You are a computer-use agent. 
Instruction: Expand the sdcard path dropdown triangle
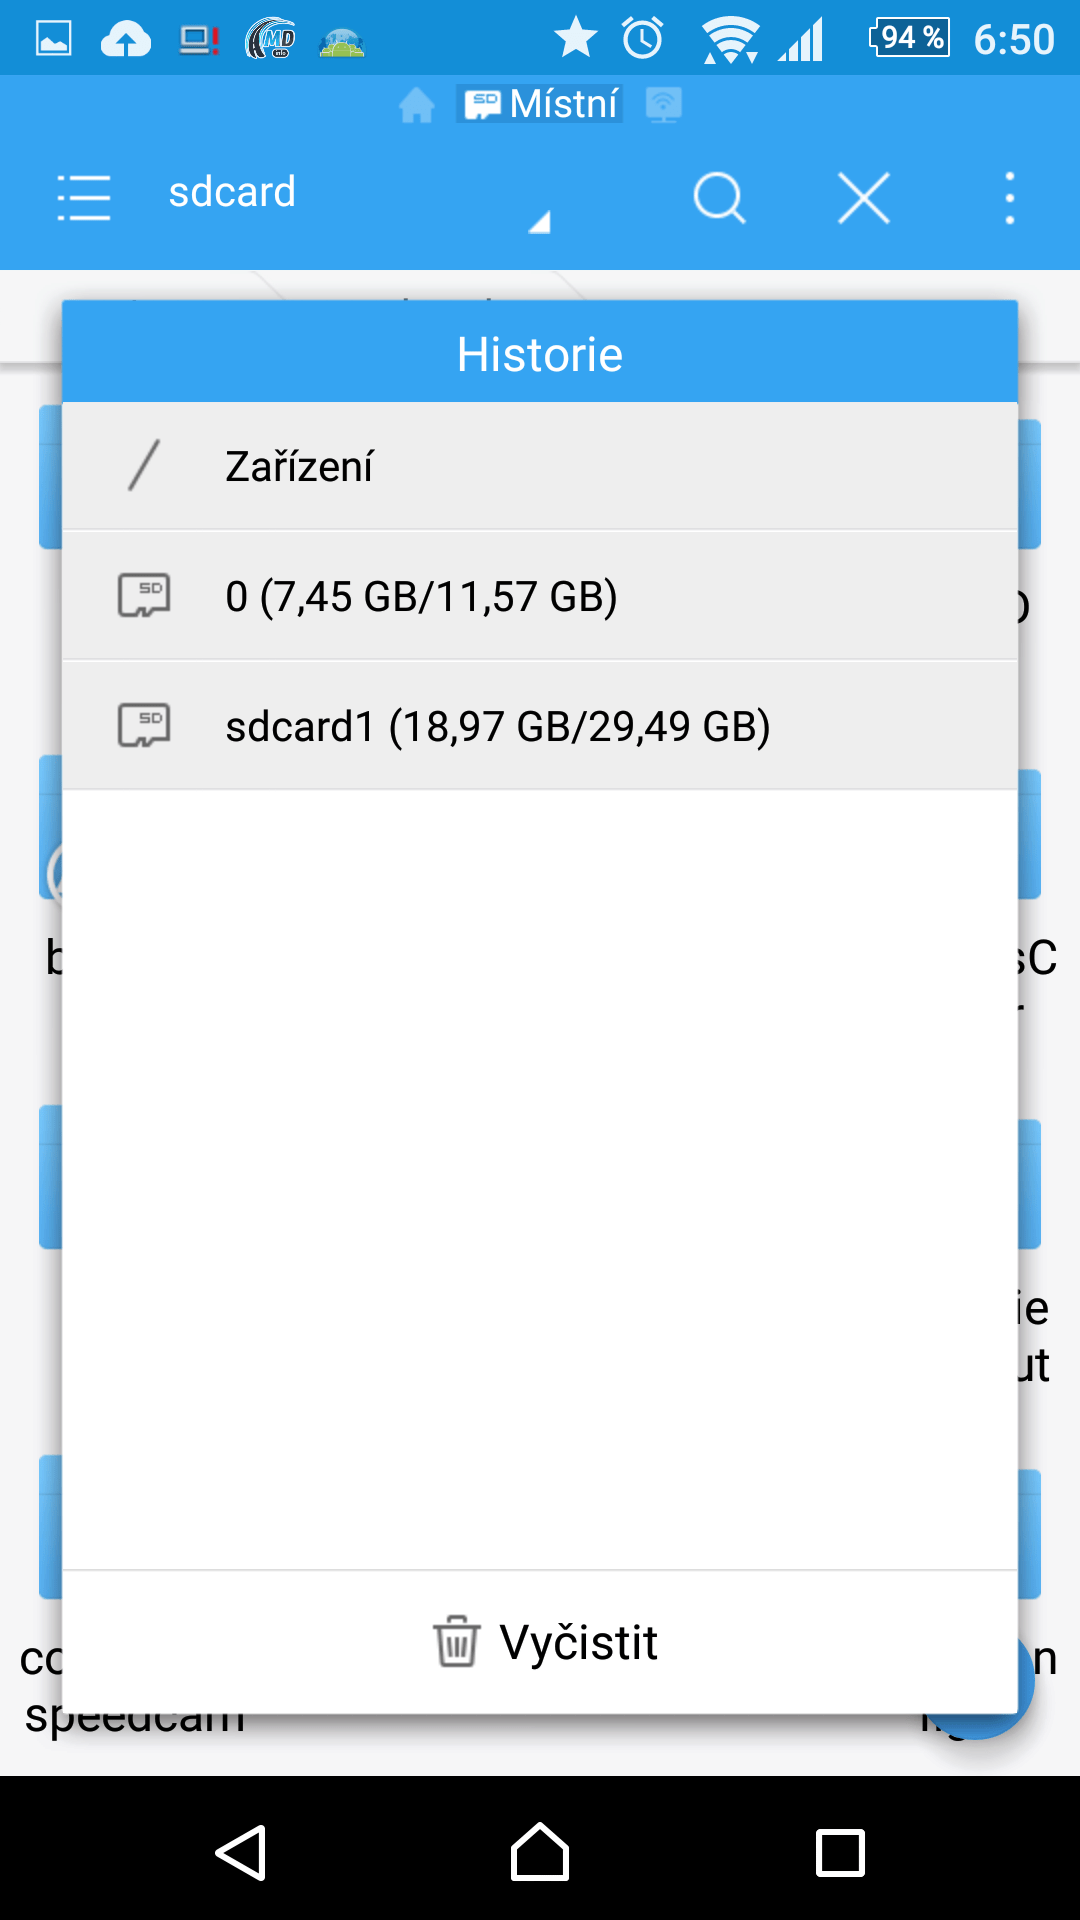(540, 222)
